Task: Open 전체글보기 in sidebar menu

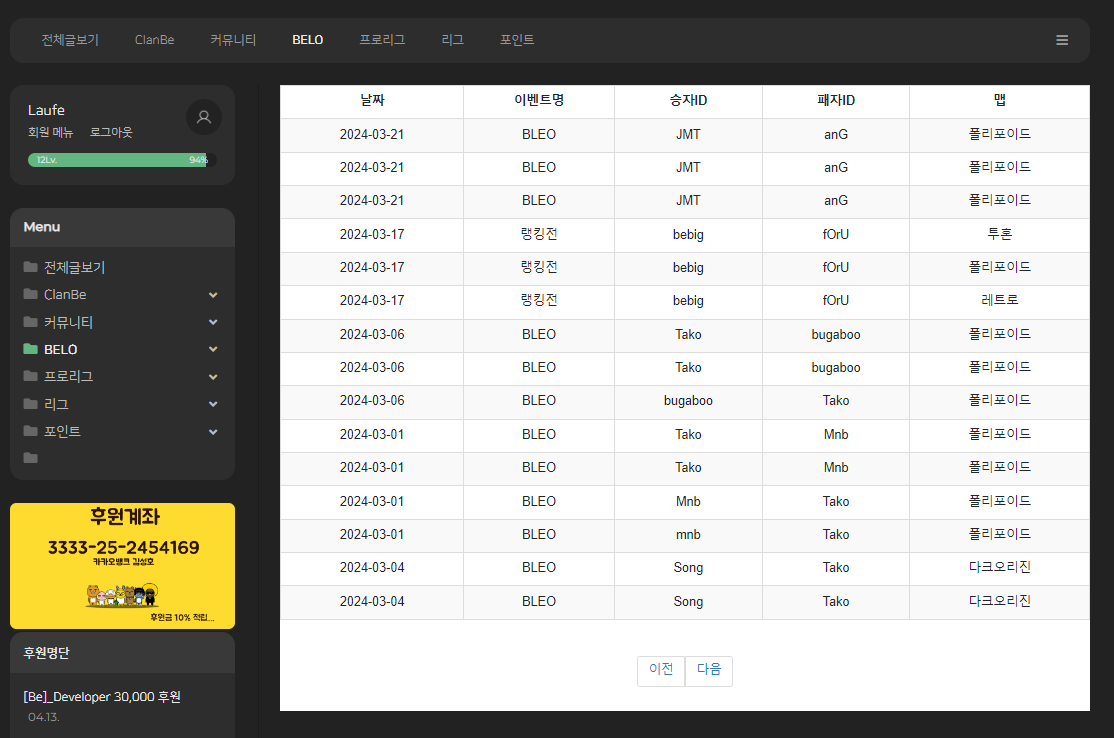Action: point(75,268)
